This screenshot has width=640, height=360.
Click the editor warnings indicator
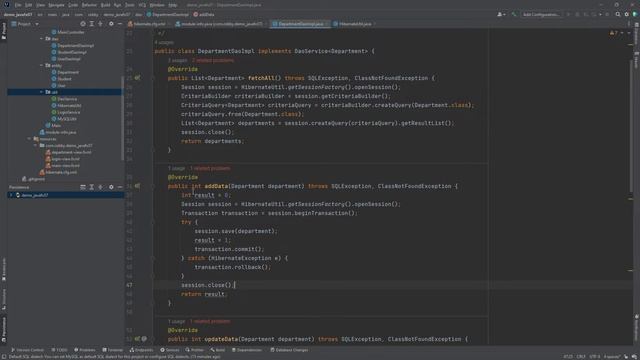point(613,33)
